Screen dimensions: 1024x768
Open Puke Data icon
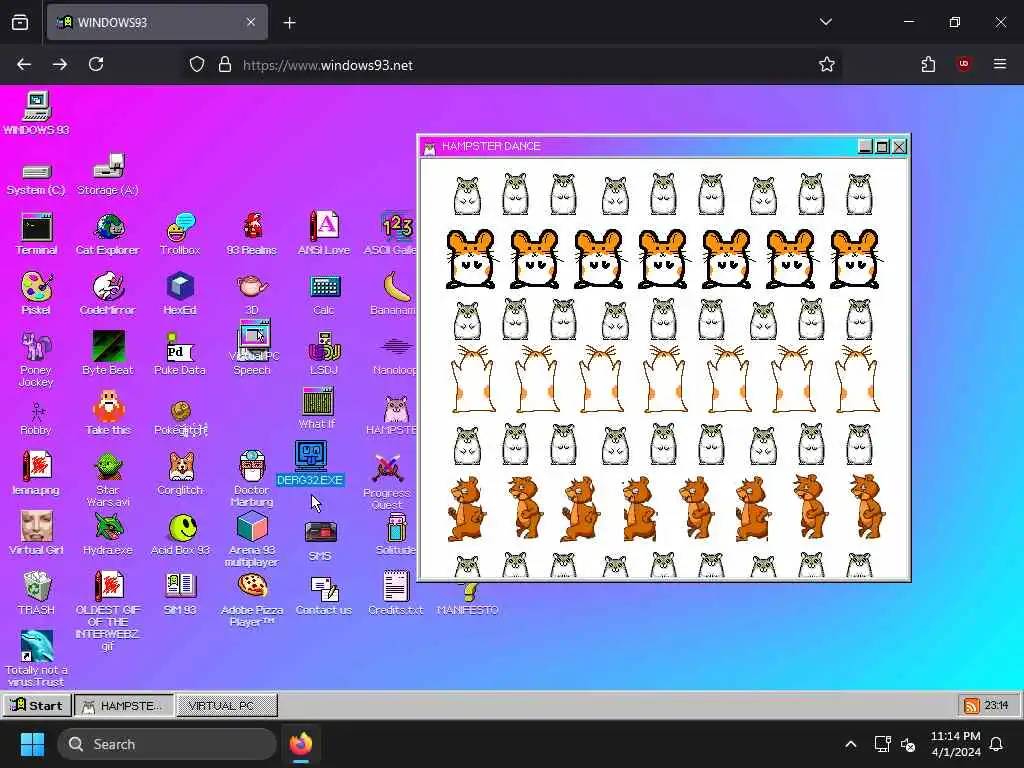[x=180, y=353]
